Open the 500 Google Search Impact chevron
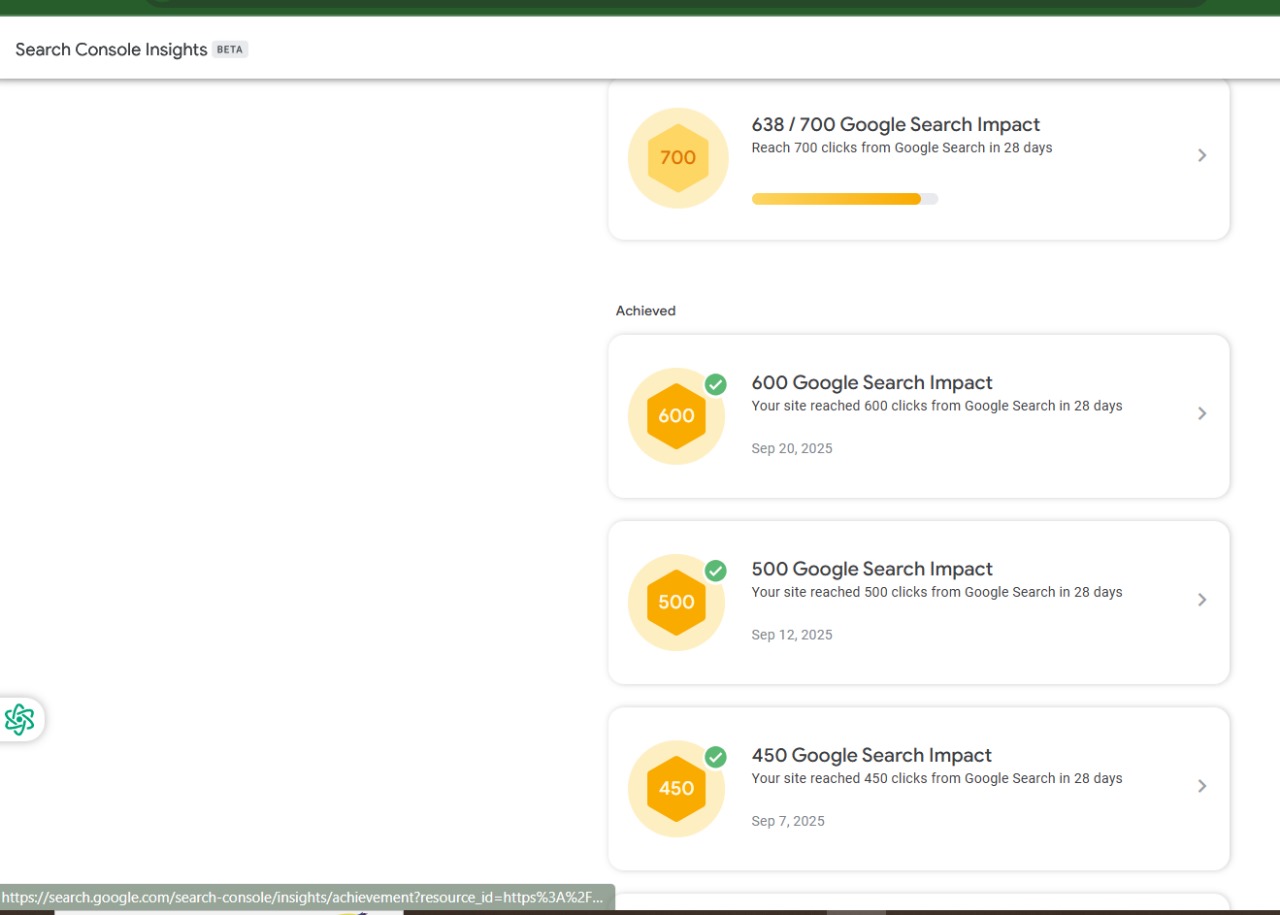Image resolution: width=1280 pixels, height=915 pixels. coord(1202,599)
